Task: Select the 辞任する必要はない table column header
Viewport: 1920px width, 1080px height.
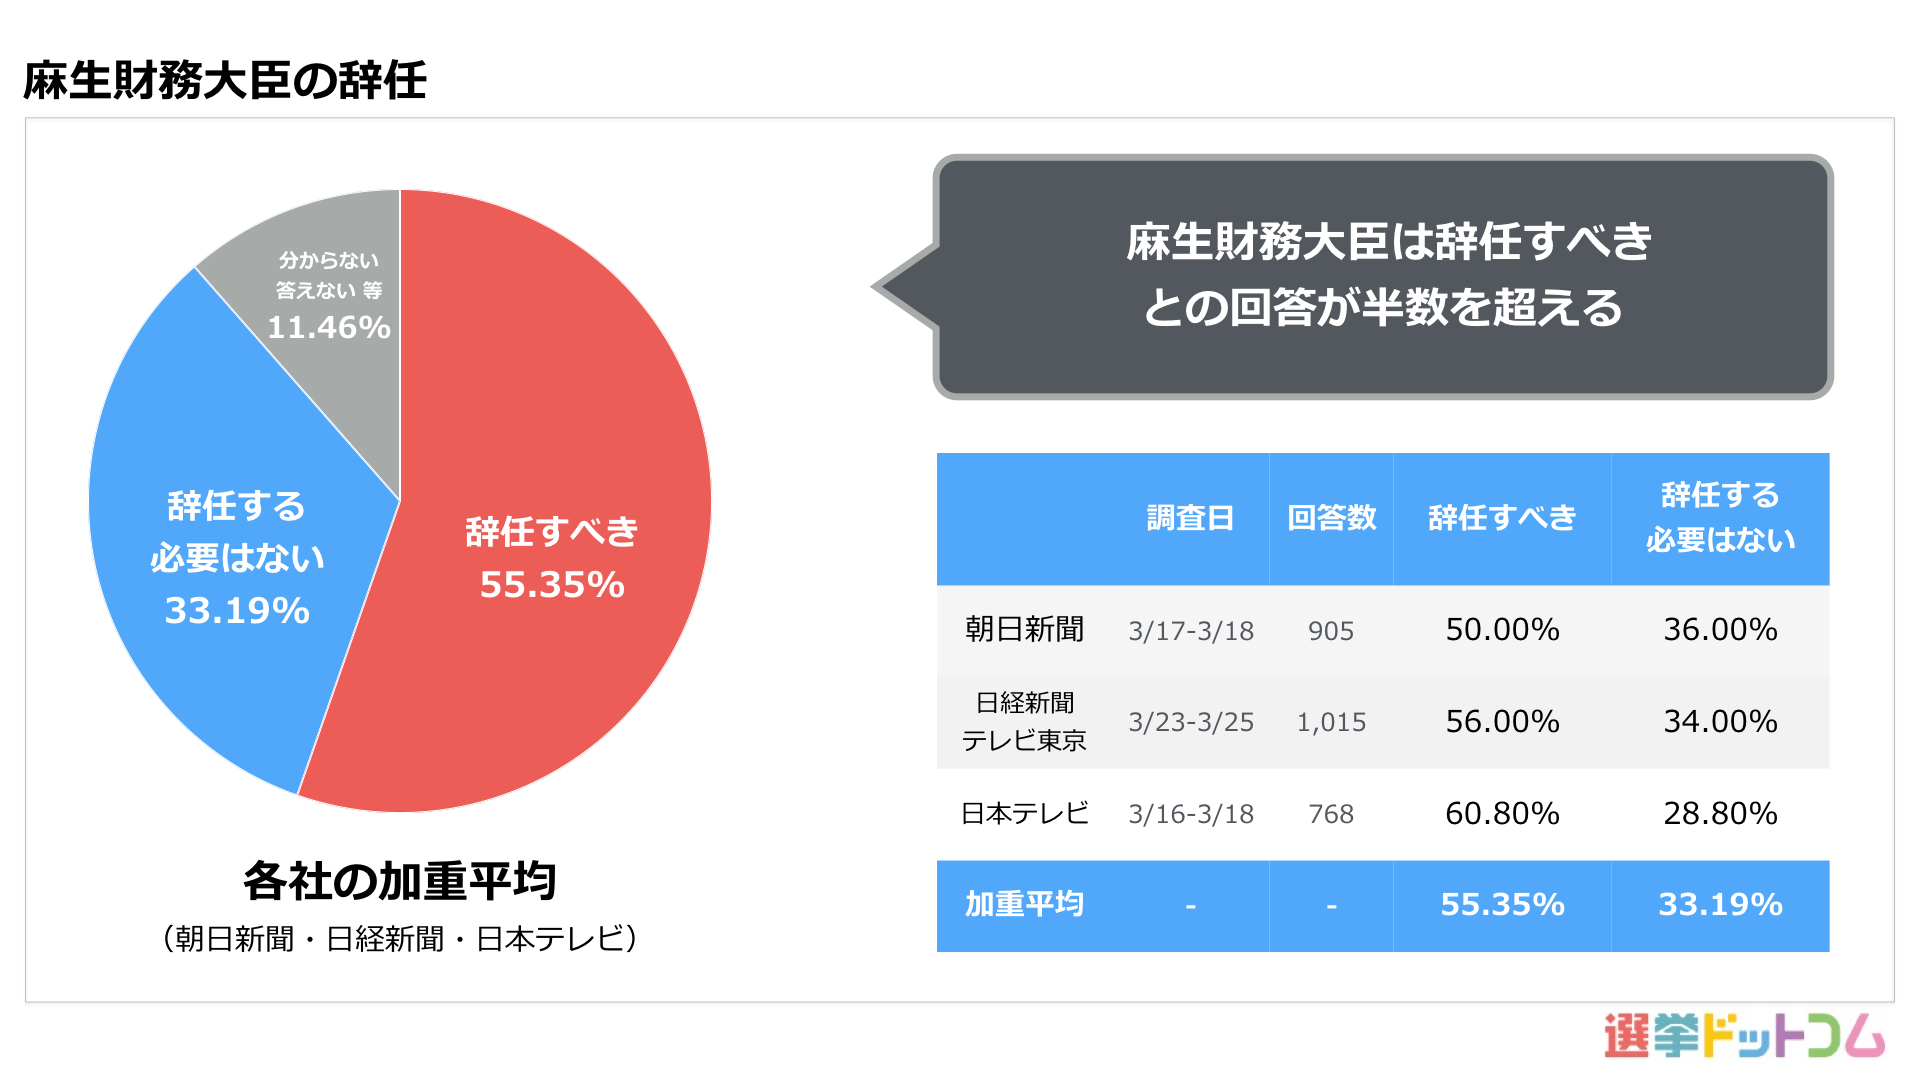Action: [1720, 518]
